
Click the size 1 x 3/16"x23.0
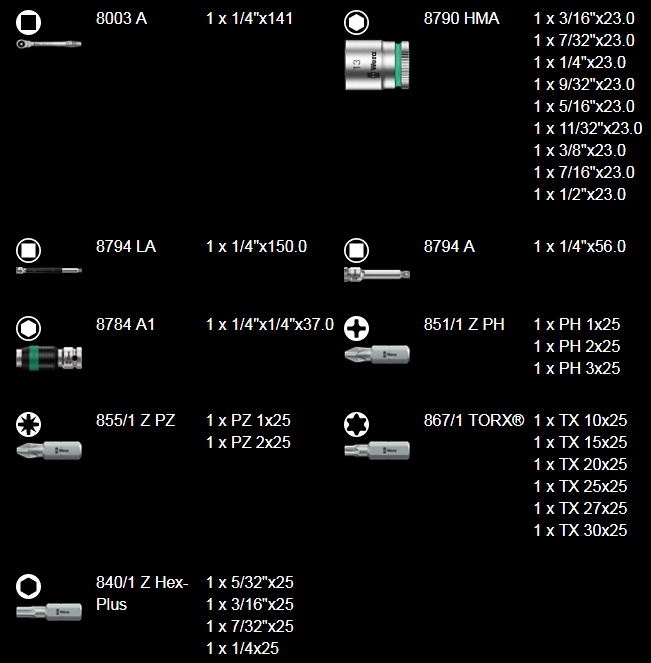point(584,19)
